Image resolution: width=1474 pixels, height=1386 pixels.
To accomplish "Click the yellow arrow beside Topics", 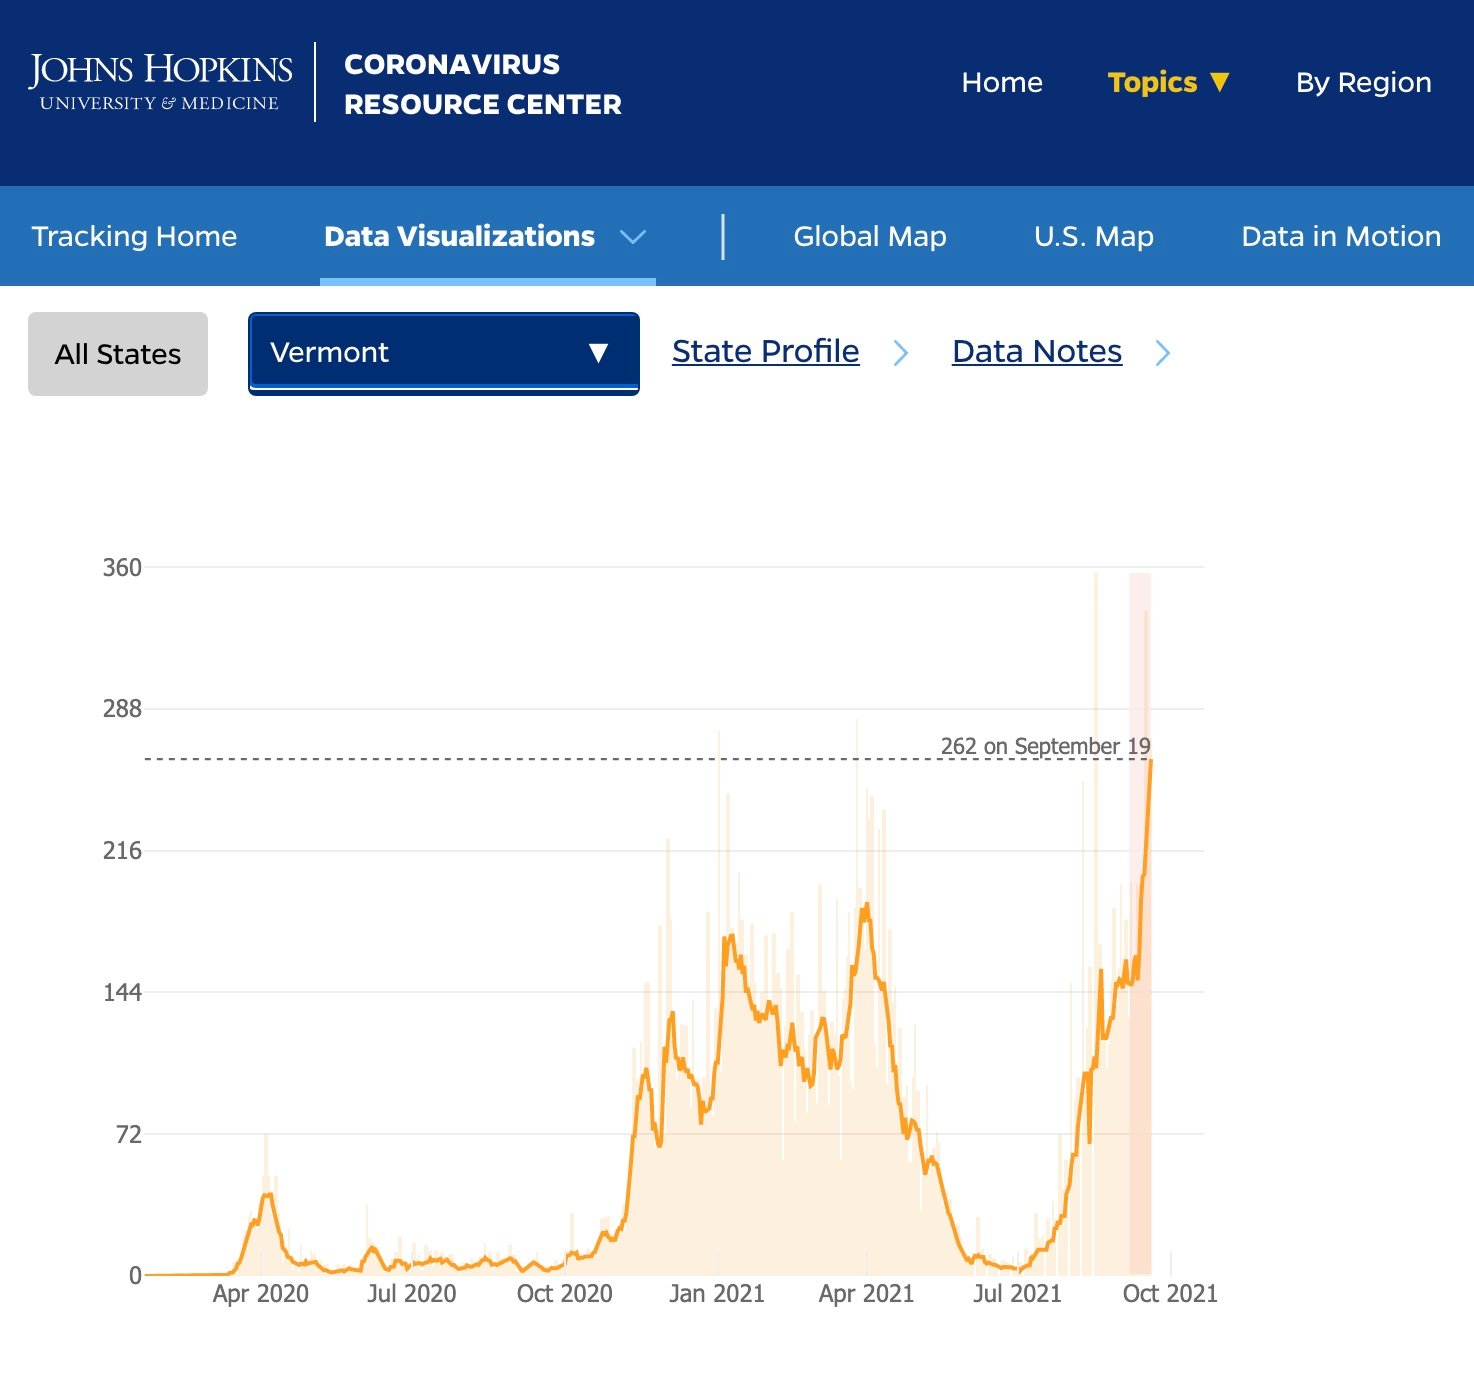I will pyautogui.click(x=1219, y=82).
